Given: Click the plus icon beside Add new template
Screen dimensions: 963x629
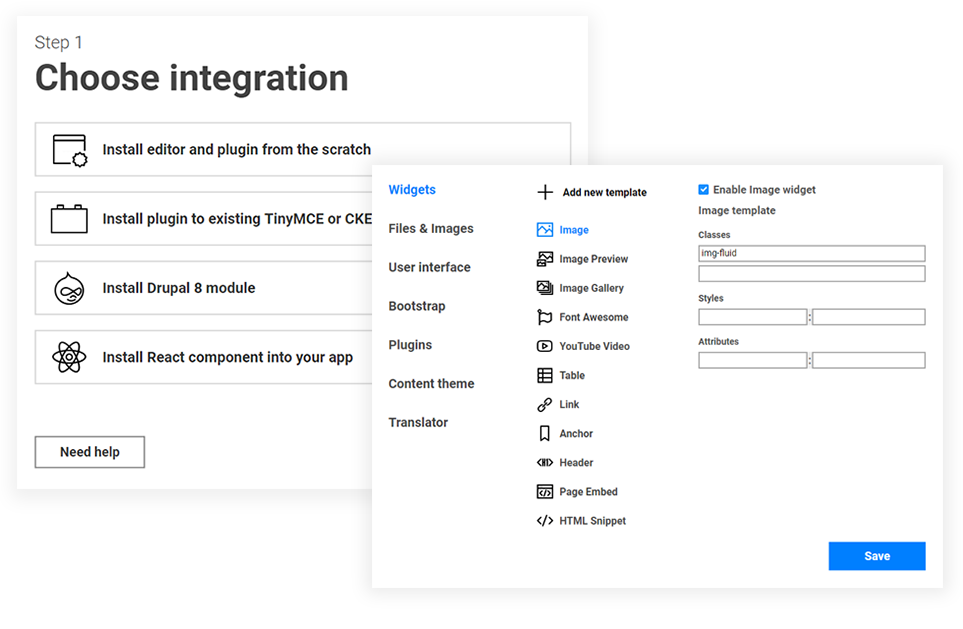Looking at the screenshot, I should pos(545,192).
